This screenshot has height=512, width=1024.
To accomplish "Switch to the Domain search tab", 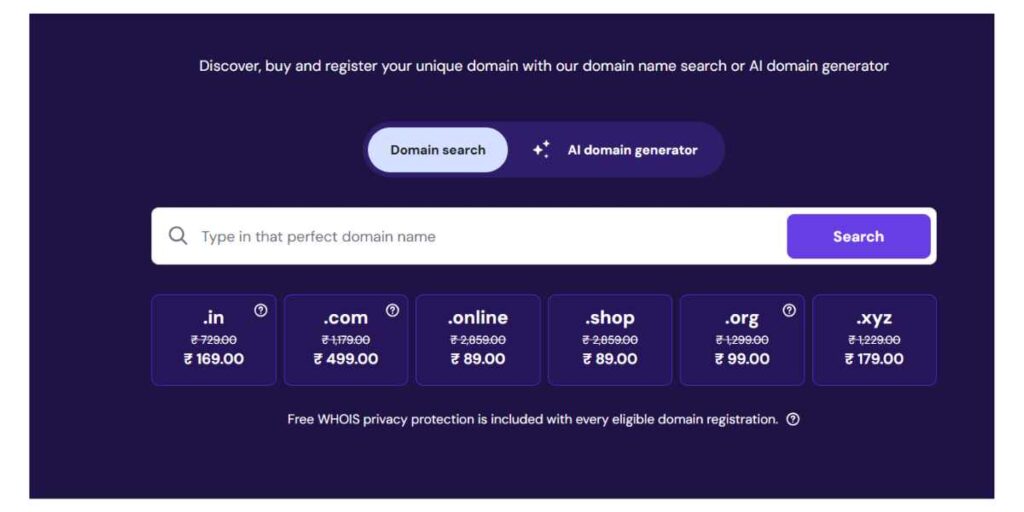I will (438, 150).
